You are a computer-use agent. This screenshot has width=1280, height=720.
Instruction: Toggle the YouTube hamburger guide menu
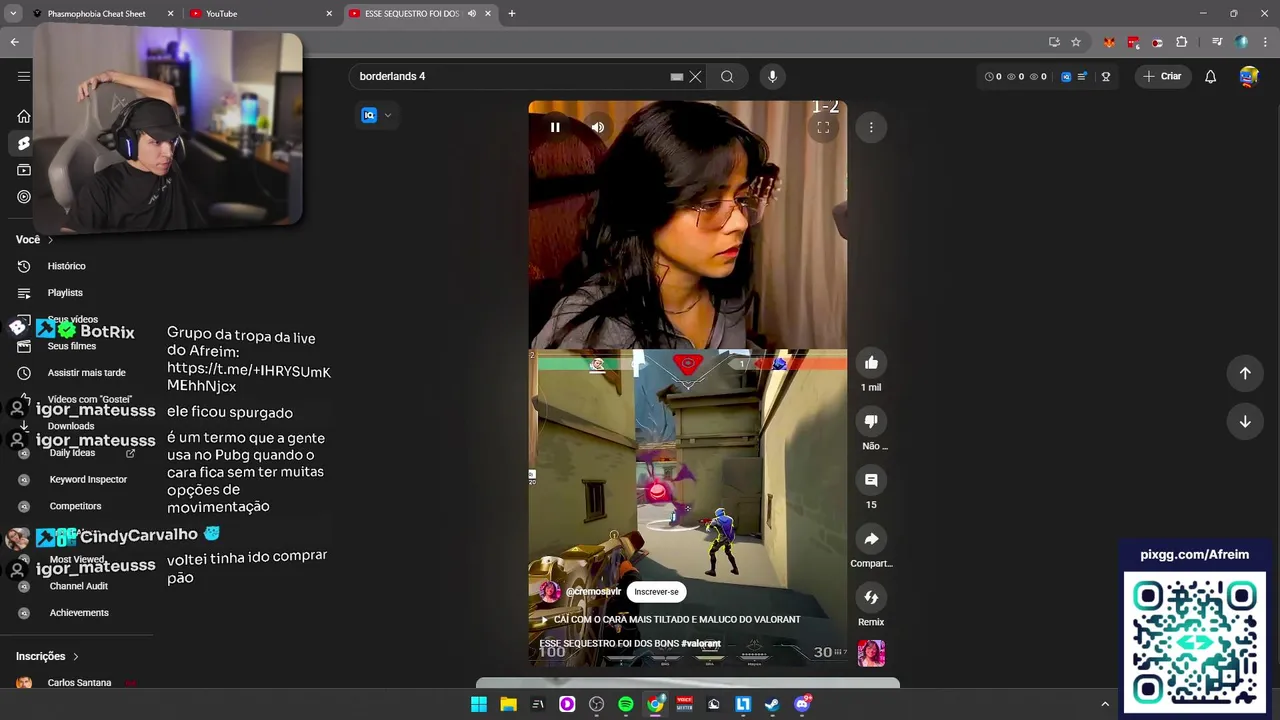[24, 76]
